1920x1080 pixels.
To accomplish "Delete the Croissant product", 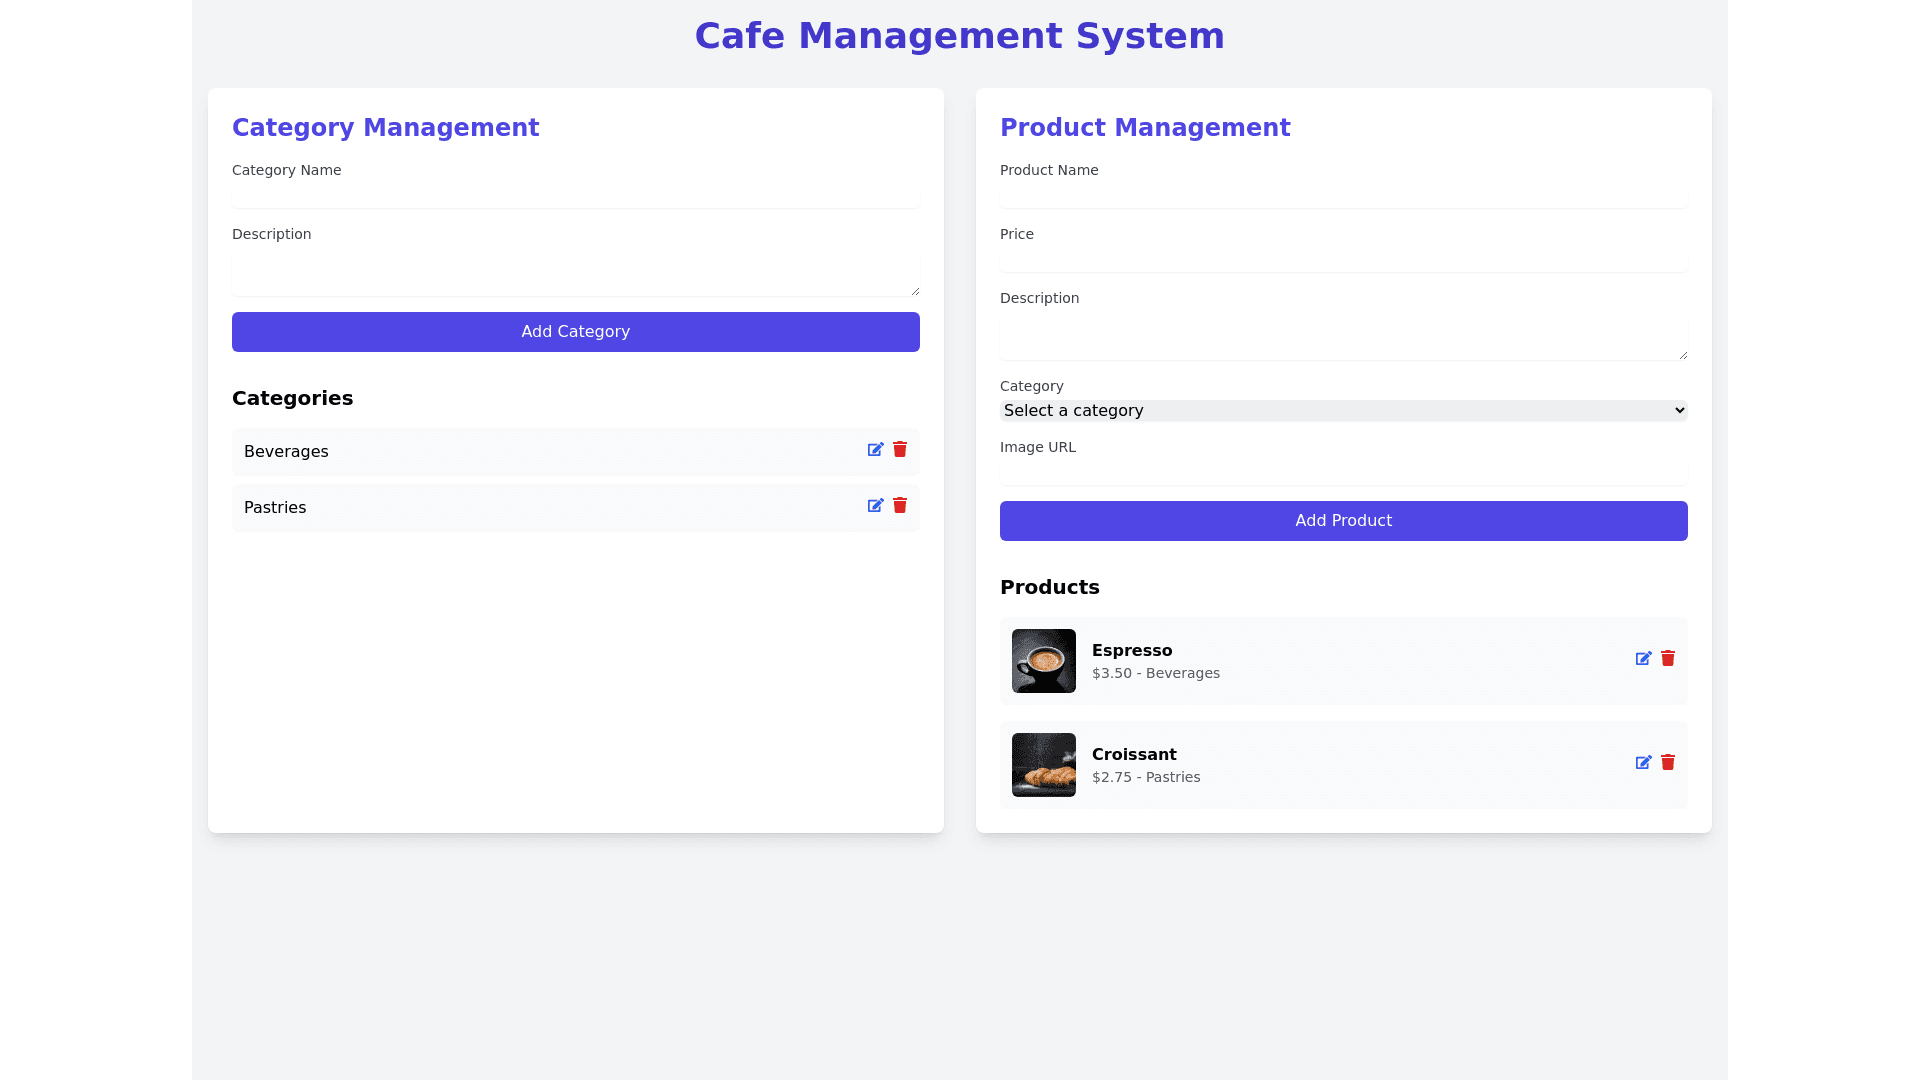I will point(1668,763).
